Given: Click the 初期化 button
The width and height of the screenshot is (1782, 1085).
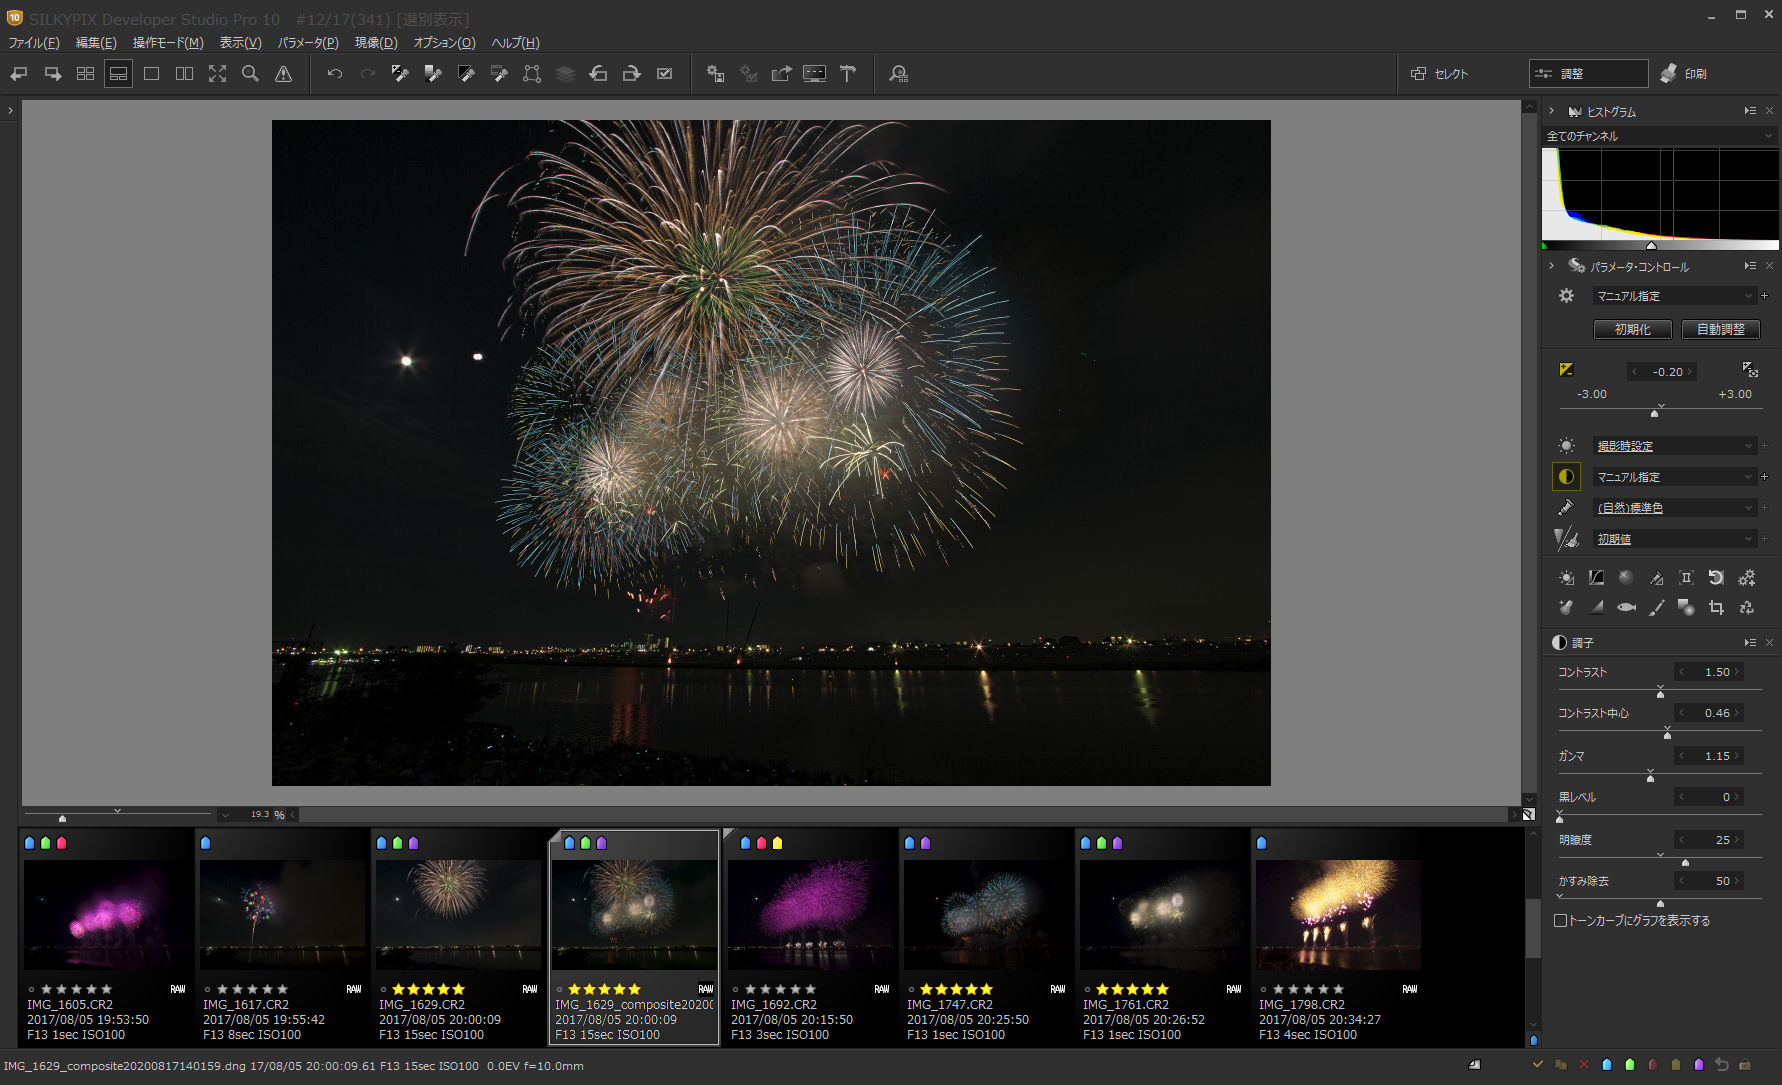Looking at the screenshot, I should [1633, 329].
